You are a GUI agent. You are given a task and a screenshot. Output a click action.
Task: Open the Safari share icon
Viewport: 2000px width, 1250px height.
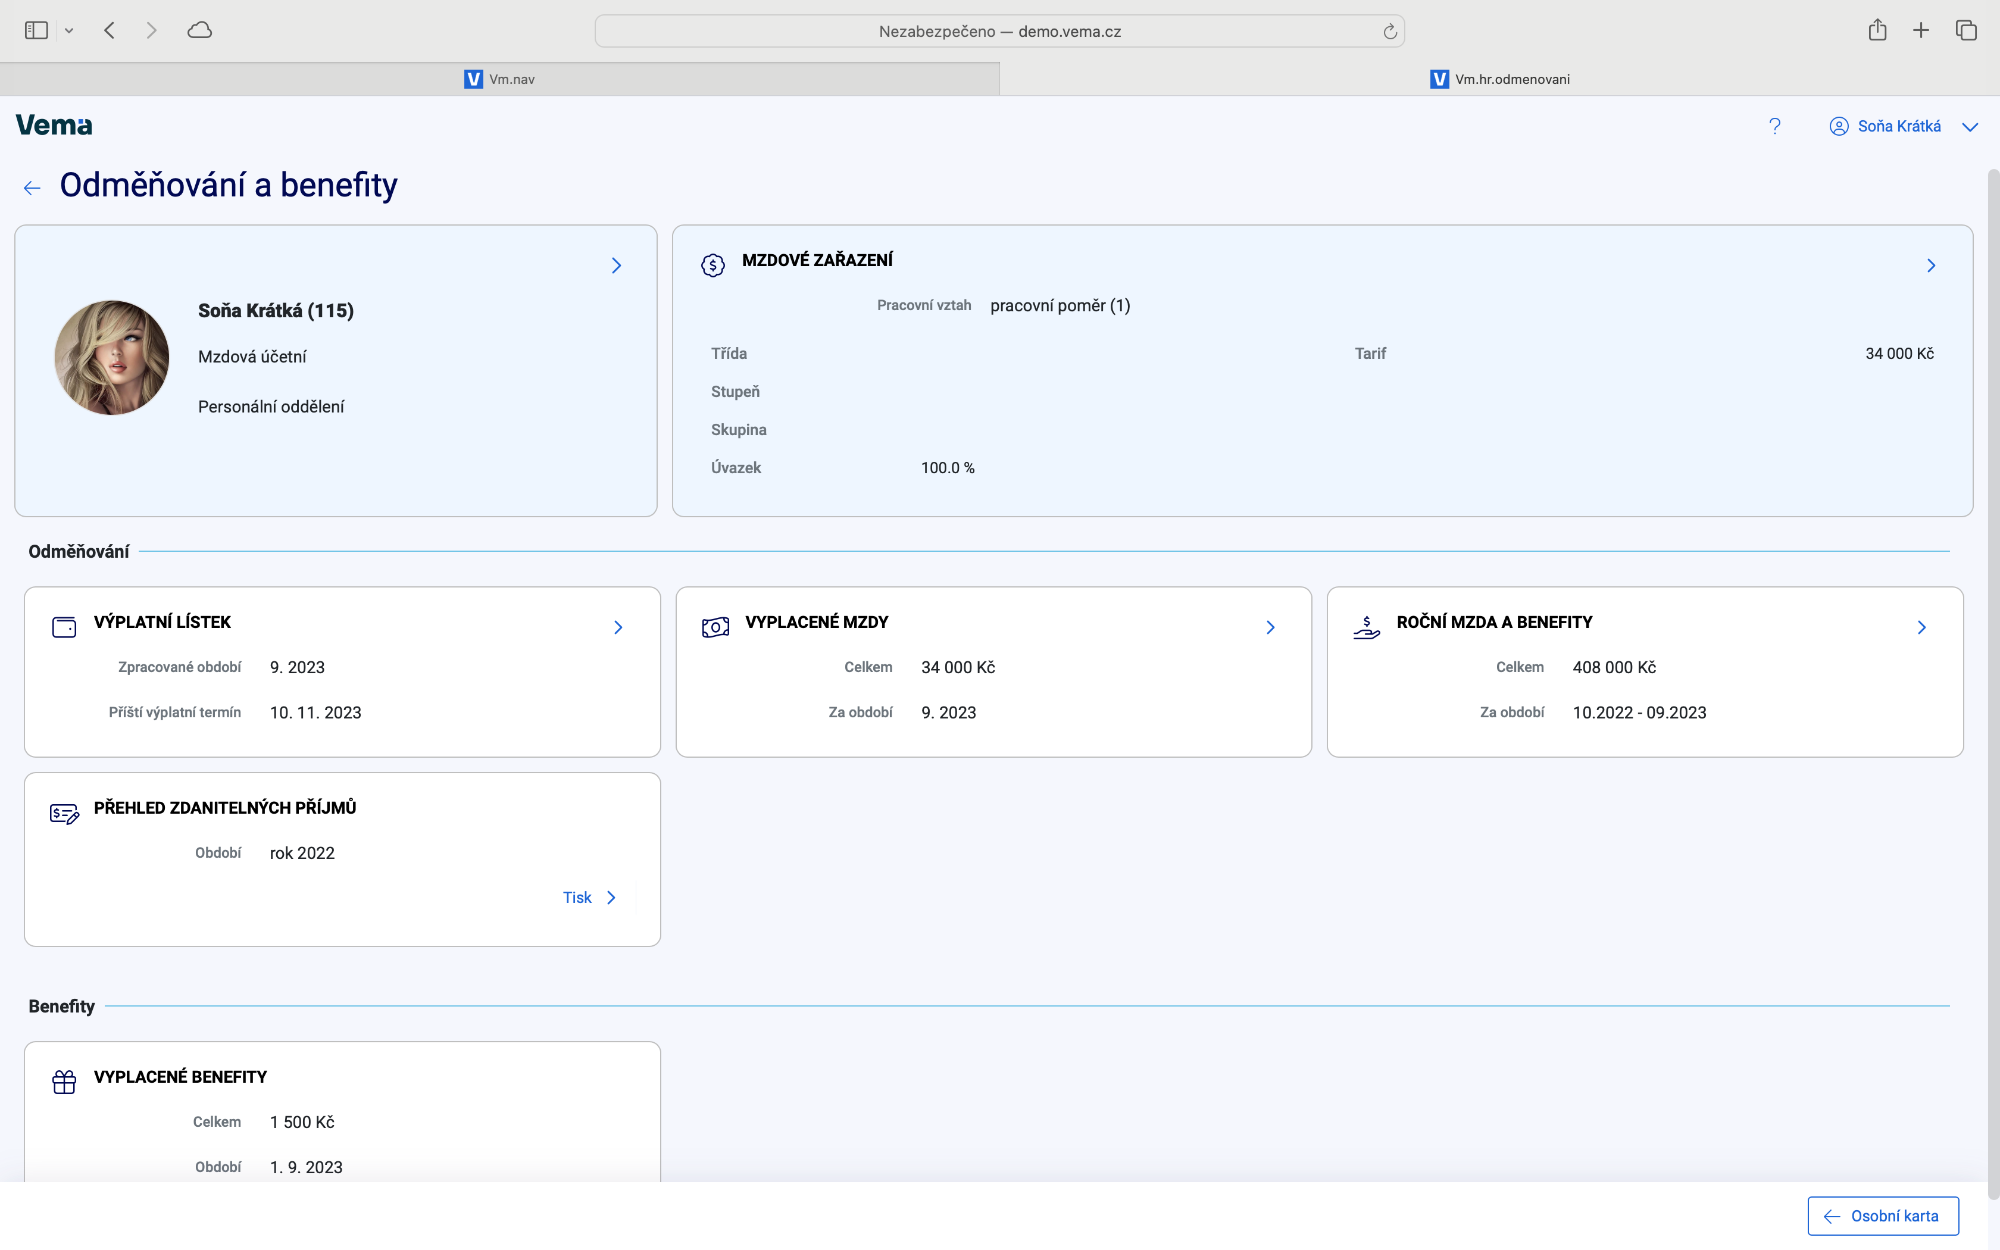click(1878, 30)
